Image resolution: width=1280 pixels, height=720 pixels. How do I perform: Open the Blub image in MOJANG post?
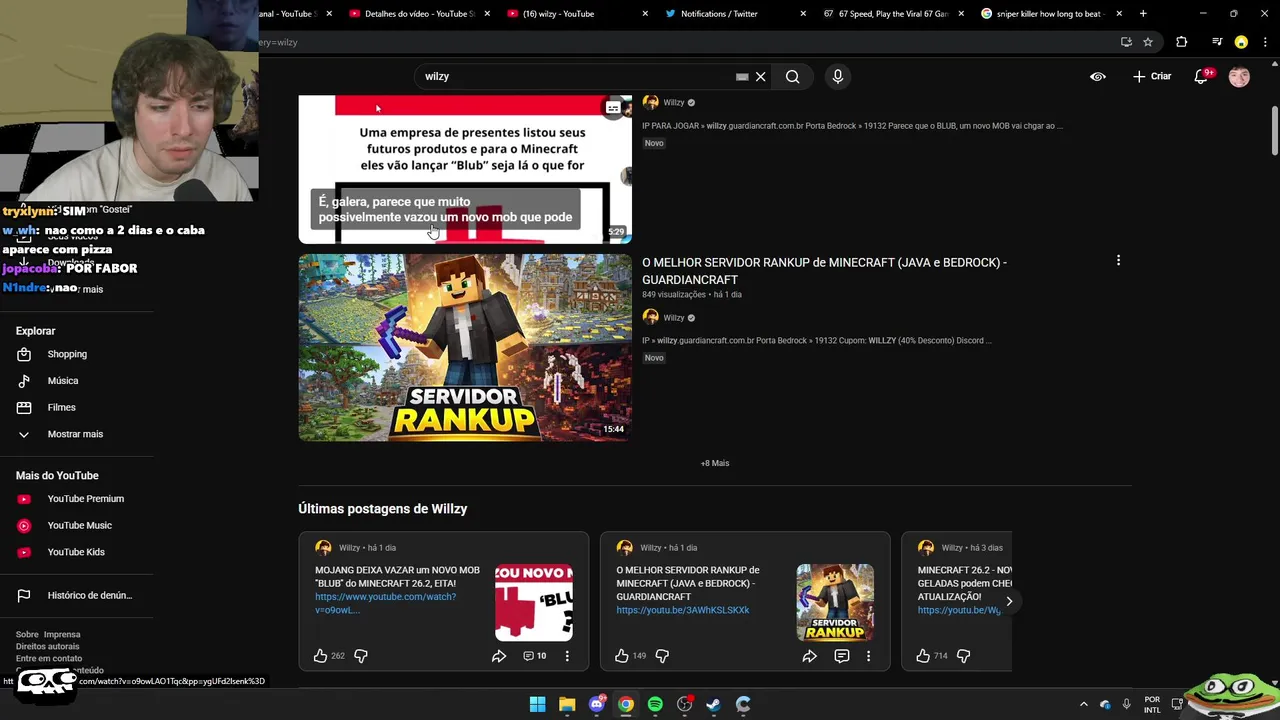pos(534,602)
